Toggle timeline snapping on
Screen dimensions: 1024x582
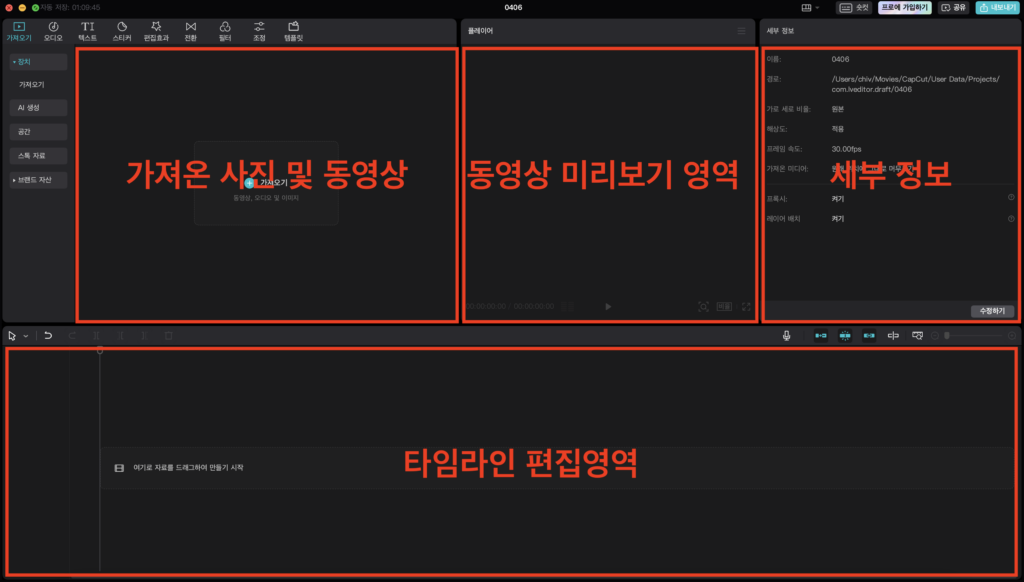click(845, 336)
